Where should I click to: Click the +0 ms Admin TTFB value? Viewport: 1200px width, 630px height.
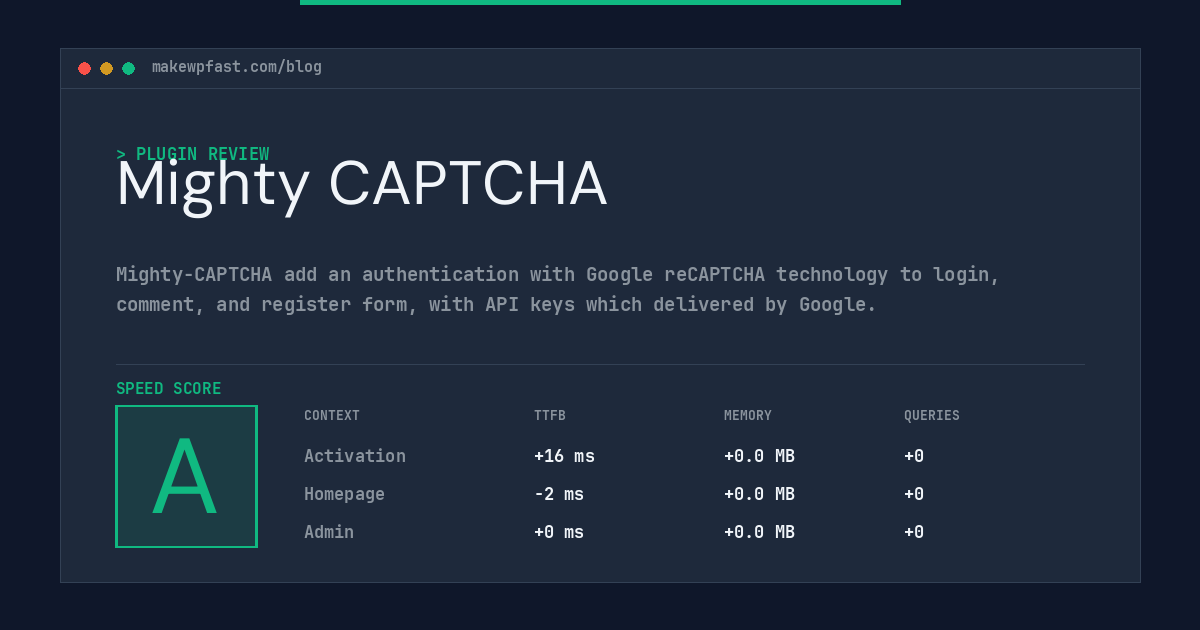click(559, 532)
